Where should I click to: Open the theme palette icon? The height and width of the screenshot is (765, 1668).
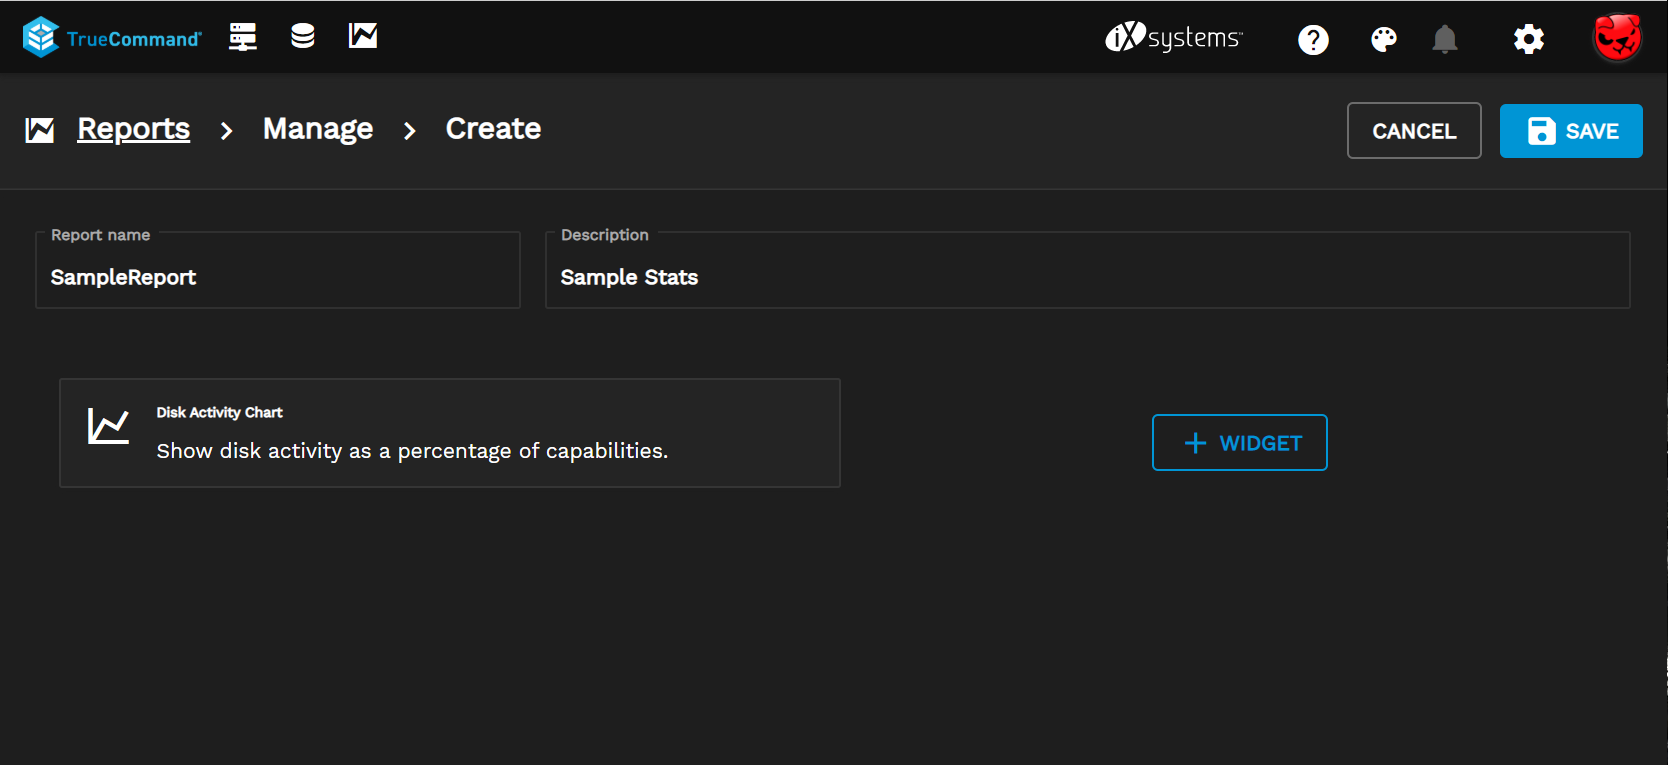tap(1384, 40)
